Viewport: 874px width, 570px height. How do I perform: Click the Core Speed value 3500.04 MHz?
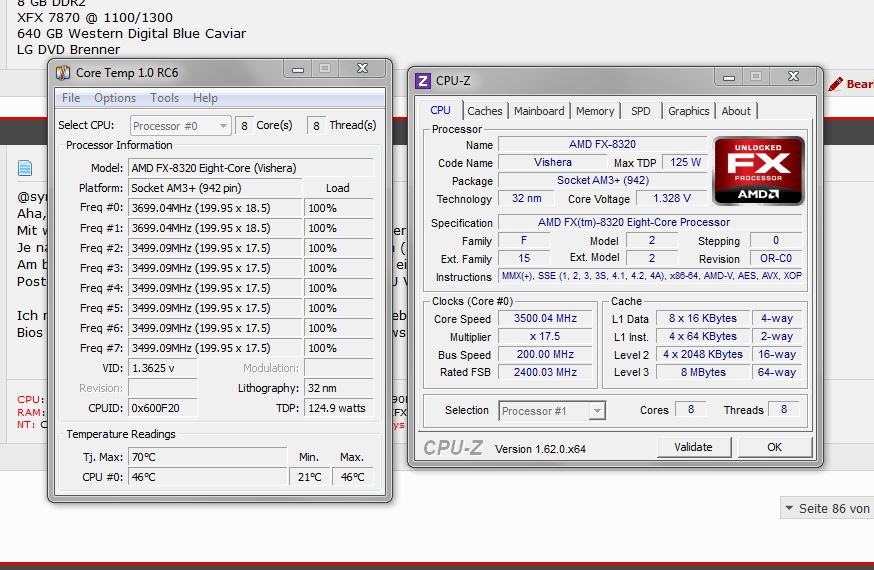(545, 318)
